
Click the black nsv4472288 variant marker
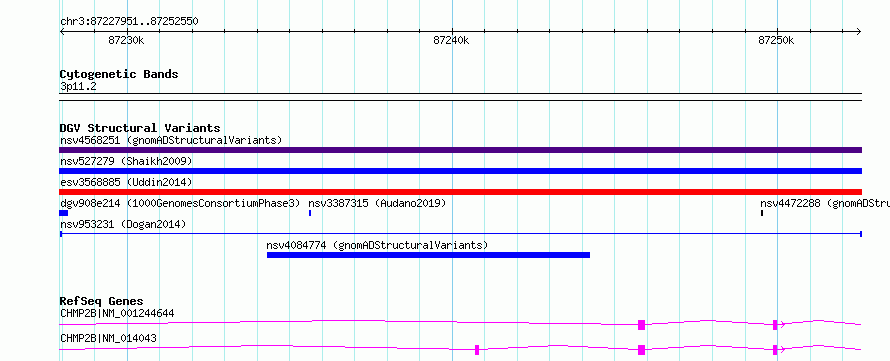[x=762, y=213]
